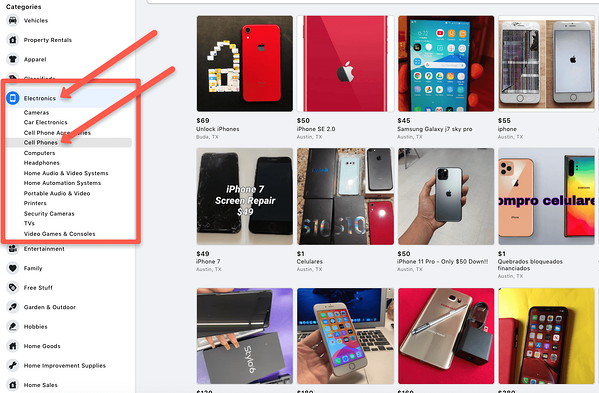599x393 pixels.
Task: Select the Property Rentals house icon
Action: tap(13, 40)
